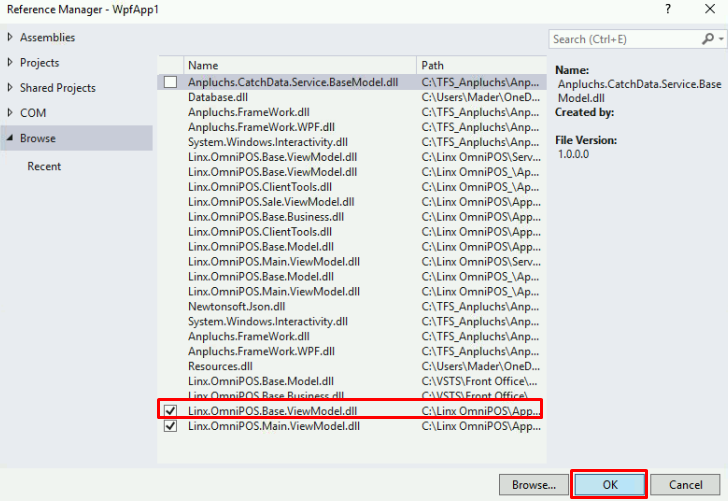Tick the checkbox for Anpluchs.CatchData.Service.BaseModel.dll
This screenshot has width=728, height=503.
[x=170, y=82]
